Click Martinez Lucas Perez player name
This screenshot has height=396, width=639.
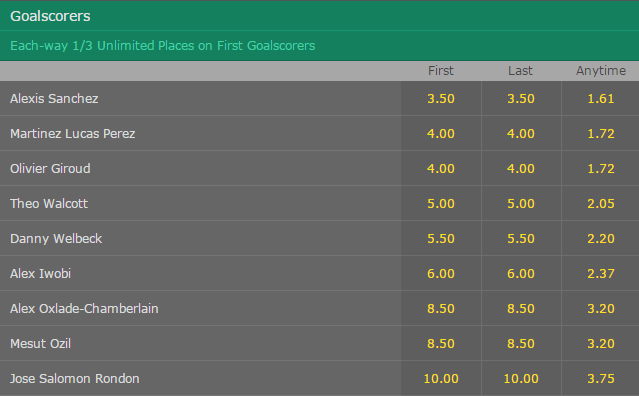(73, 134)
